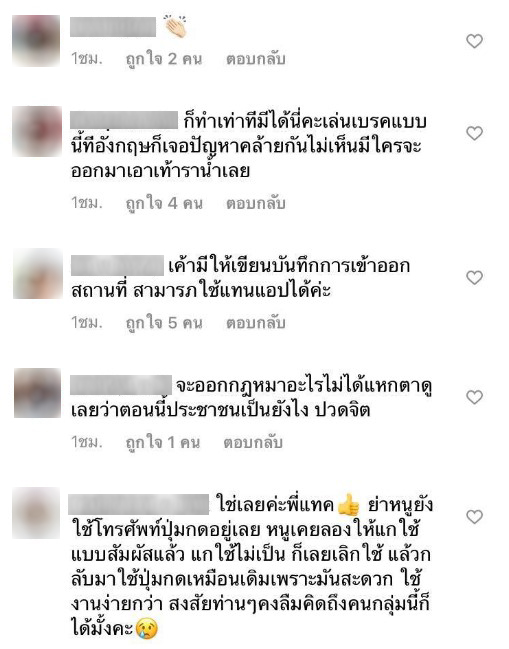Screen dimensions: 509x649
Task: Open blurred username before ใช่เลยค่ะพี่แทค
Action: pos(139,505)
